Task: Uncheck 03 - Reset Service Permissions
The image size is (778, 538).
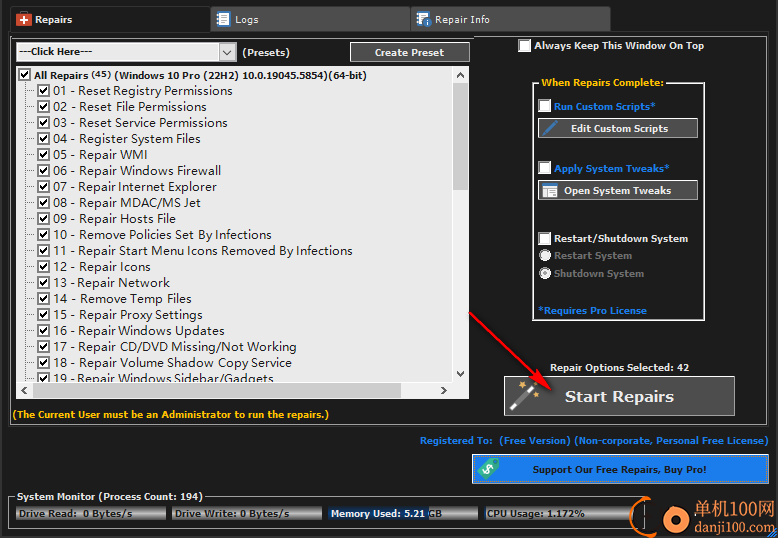Action: click(x=44, y=123)
